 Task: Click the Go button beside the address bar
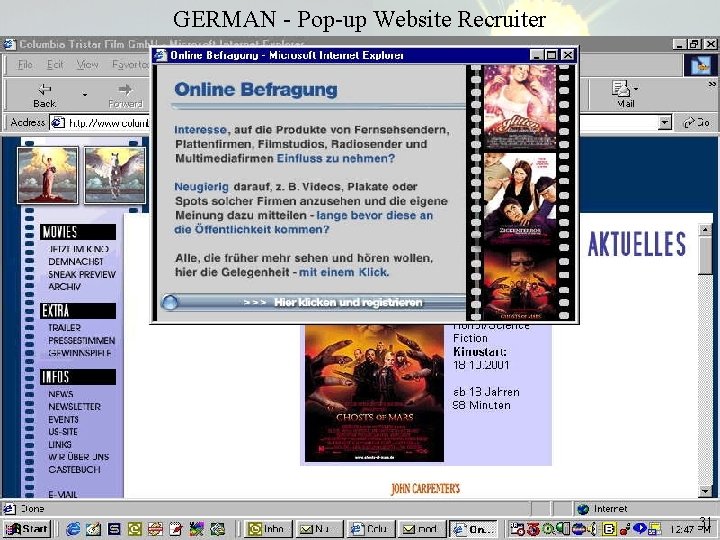[697, 123]
